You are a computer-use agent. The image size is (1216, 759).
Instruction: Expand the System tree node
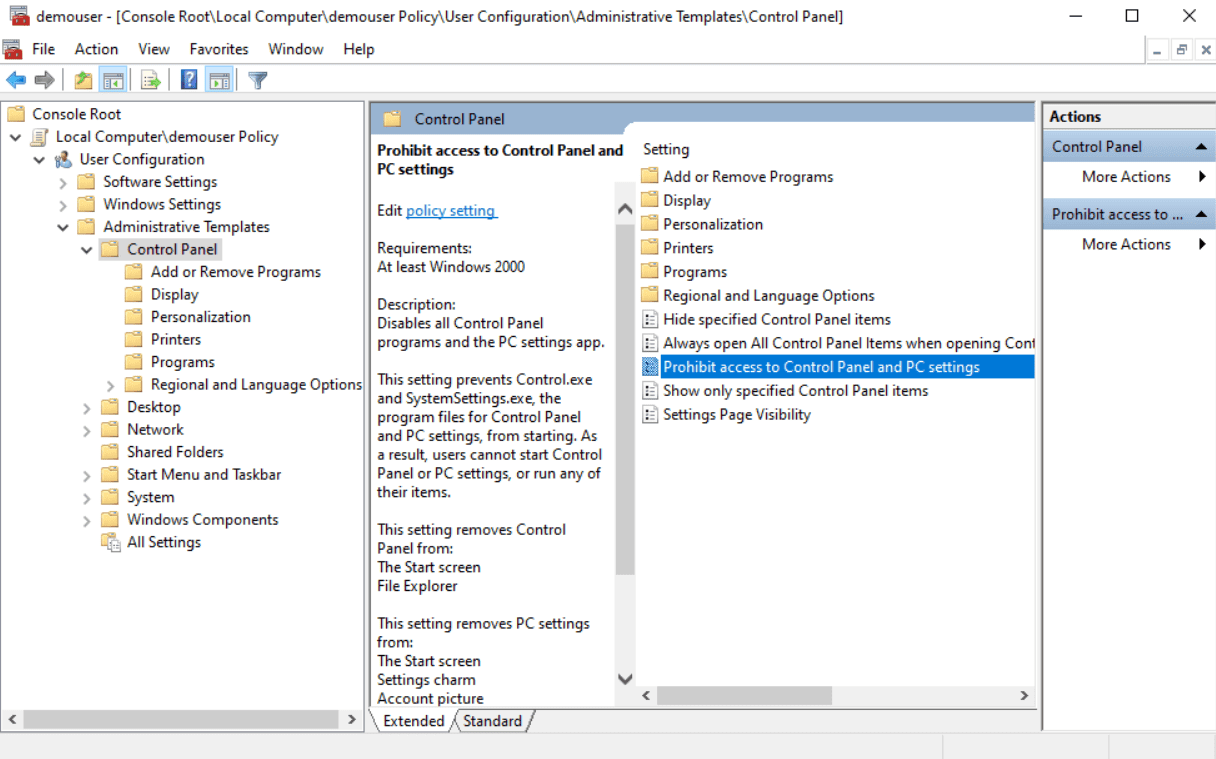[x=87, y=497]
